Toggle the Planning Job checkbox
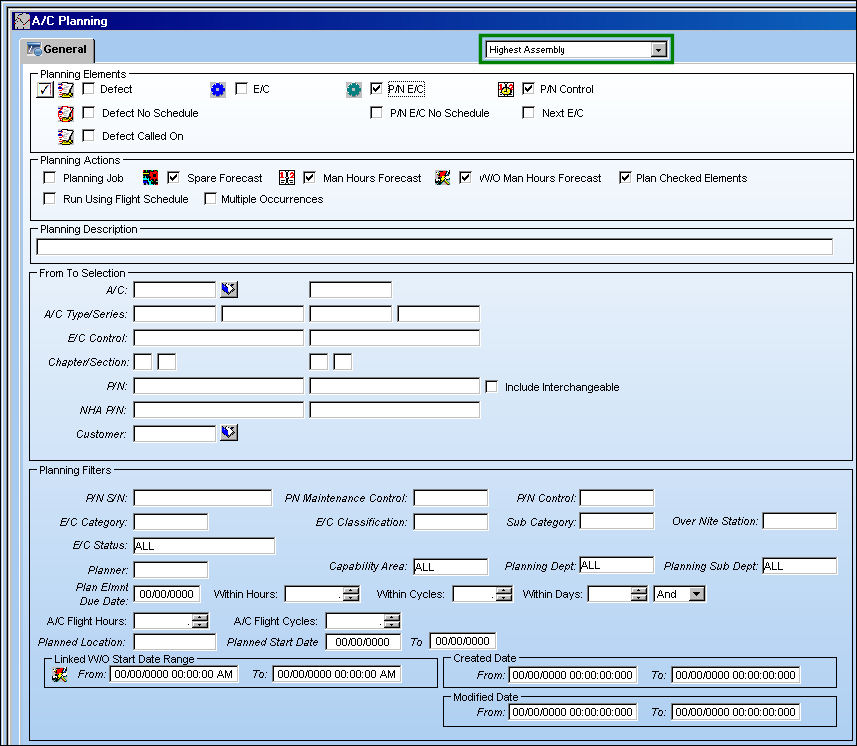 click(50, 178)
